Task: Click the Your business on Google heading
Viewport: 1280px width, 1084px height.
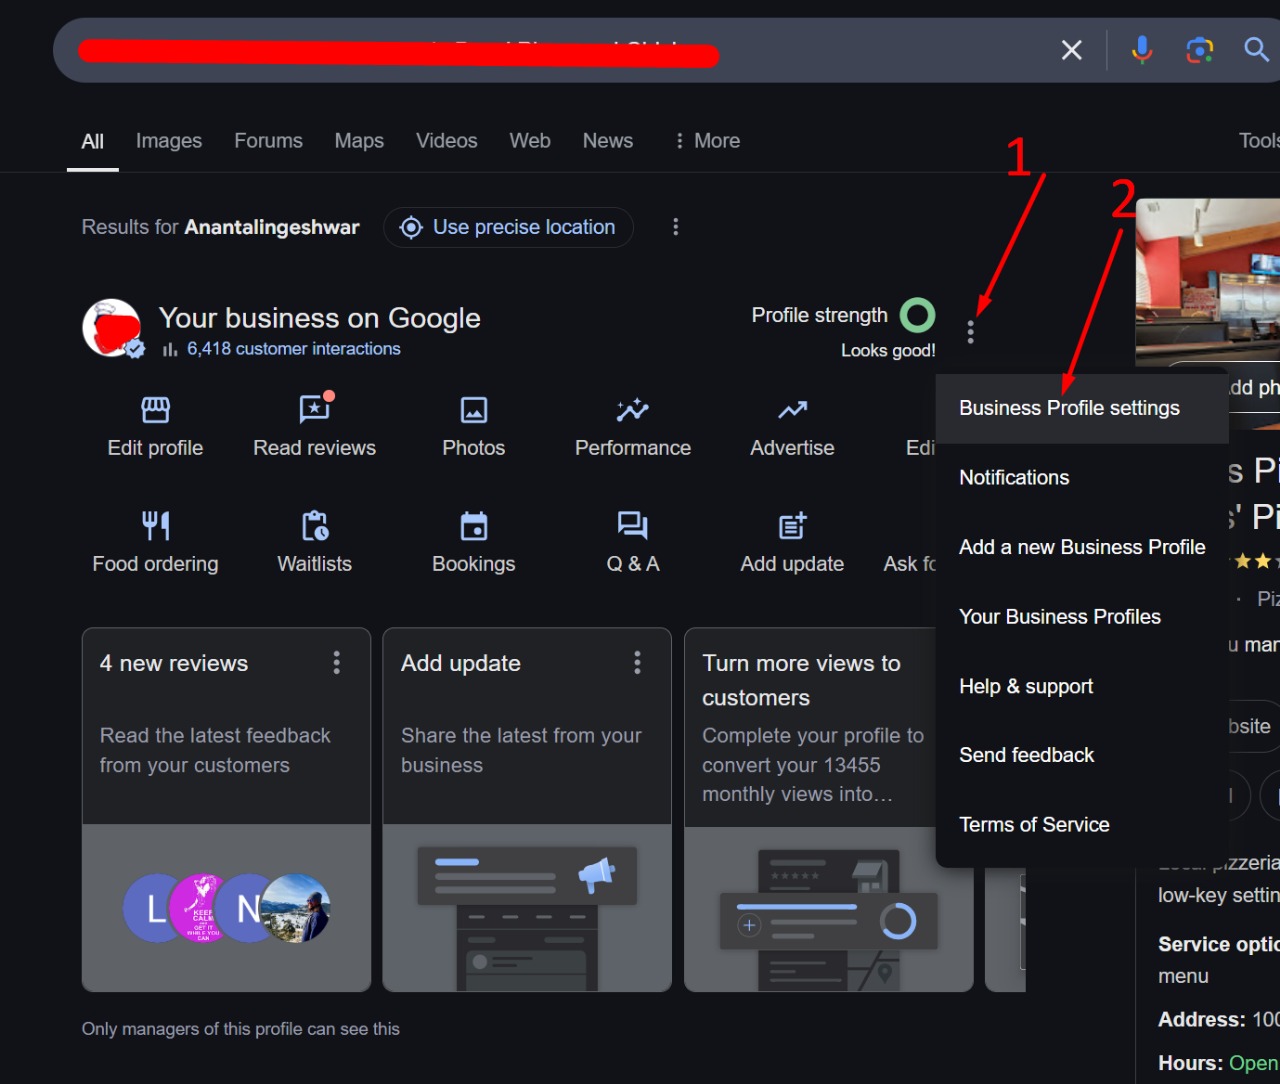Action: 320,318
